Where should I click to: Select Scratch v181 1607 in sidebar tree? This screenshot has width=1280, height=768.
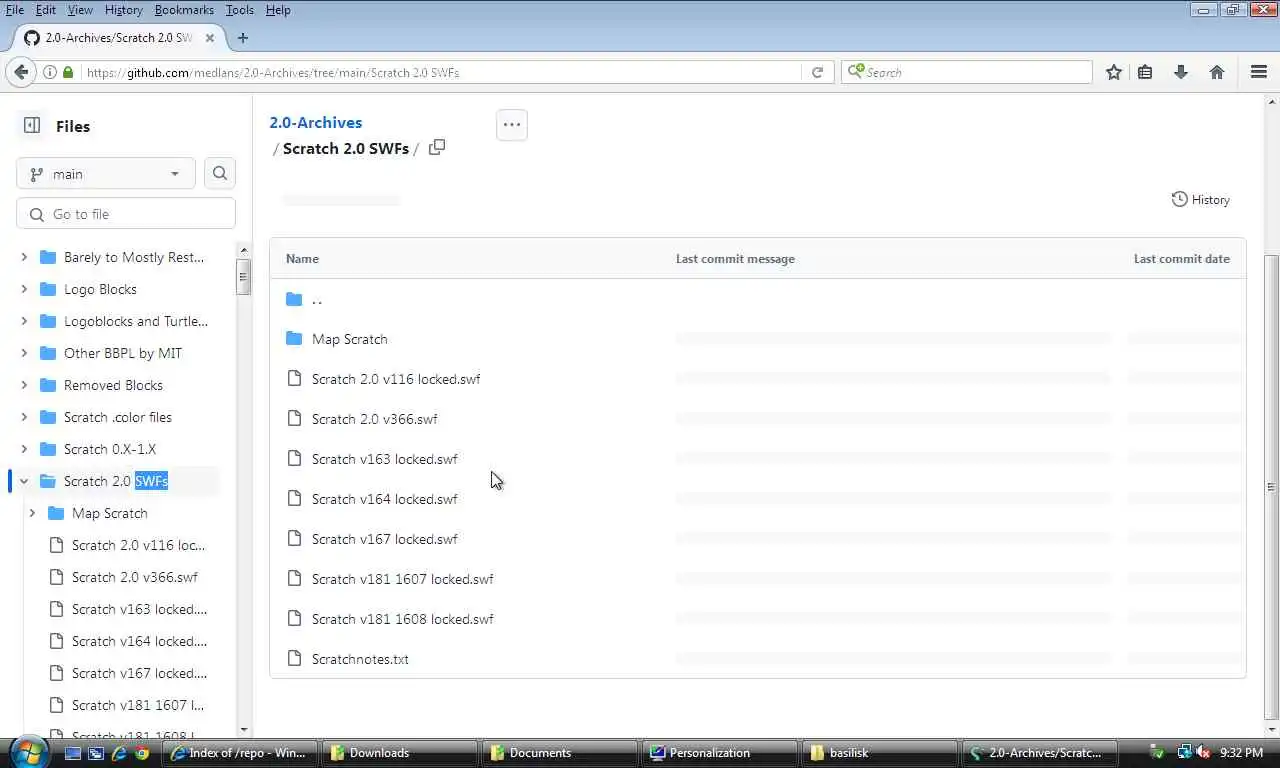[137, 705]
